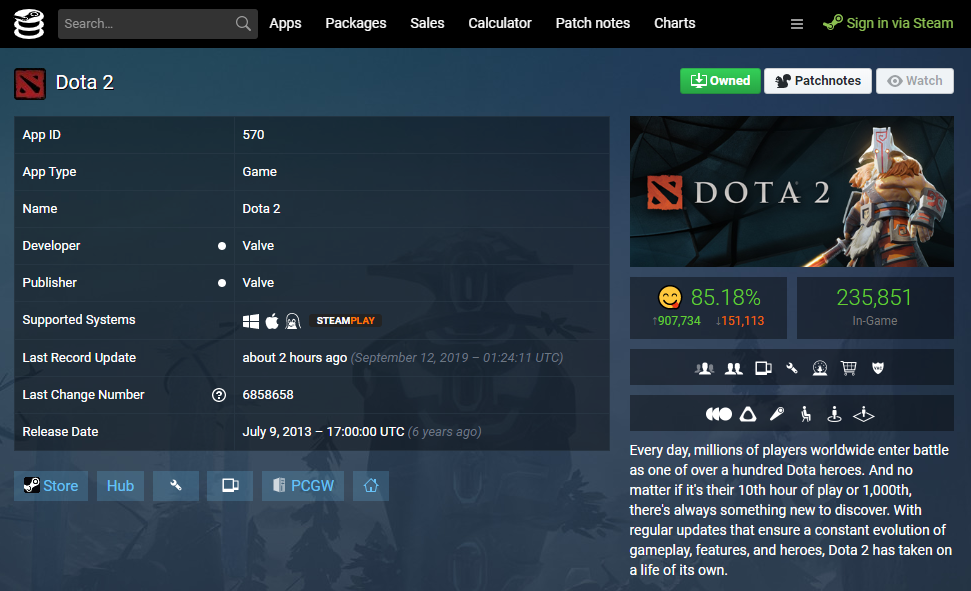This screenshot has width=971, height=591.
Task: Click the smiley rating emoji icon
Action: tap(669, 298)
